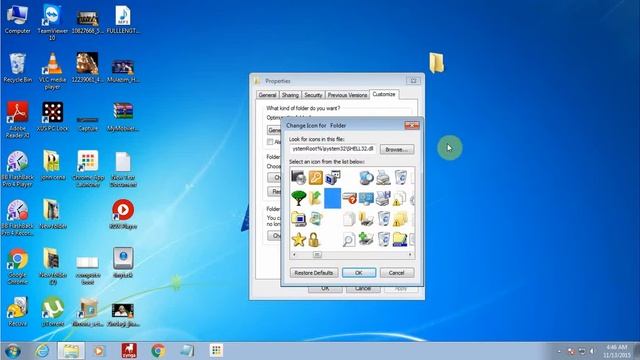
Task: Choose the magnifier over document icon
Action: (x=349, y=240)
